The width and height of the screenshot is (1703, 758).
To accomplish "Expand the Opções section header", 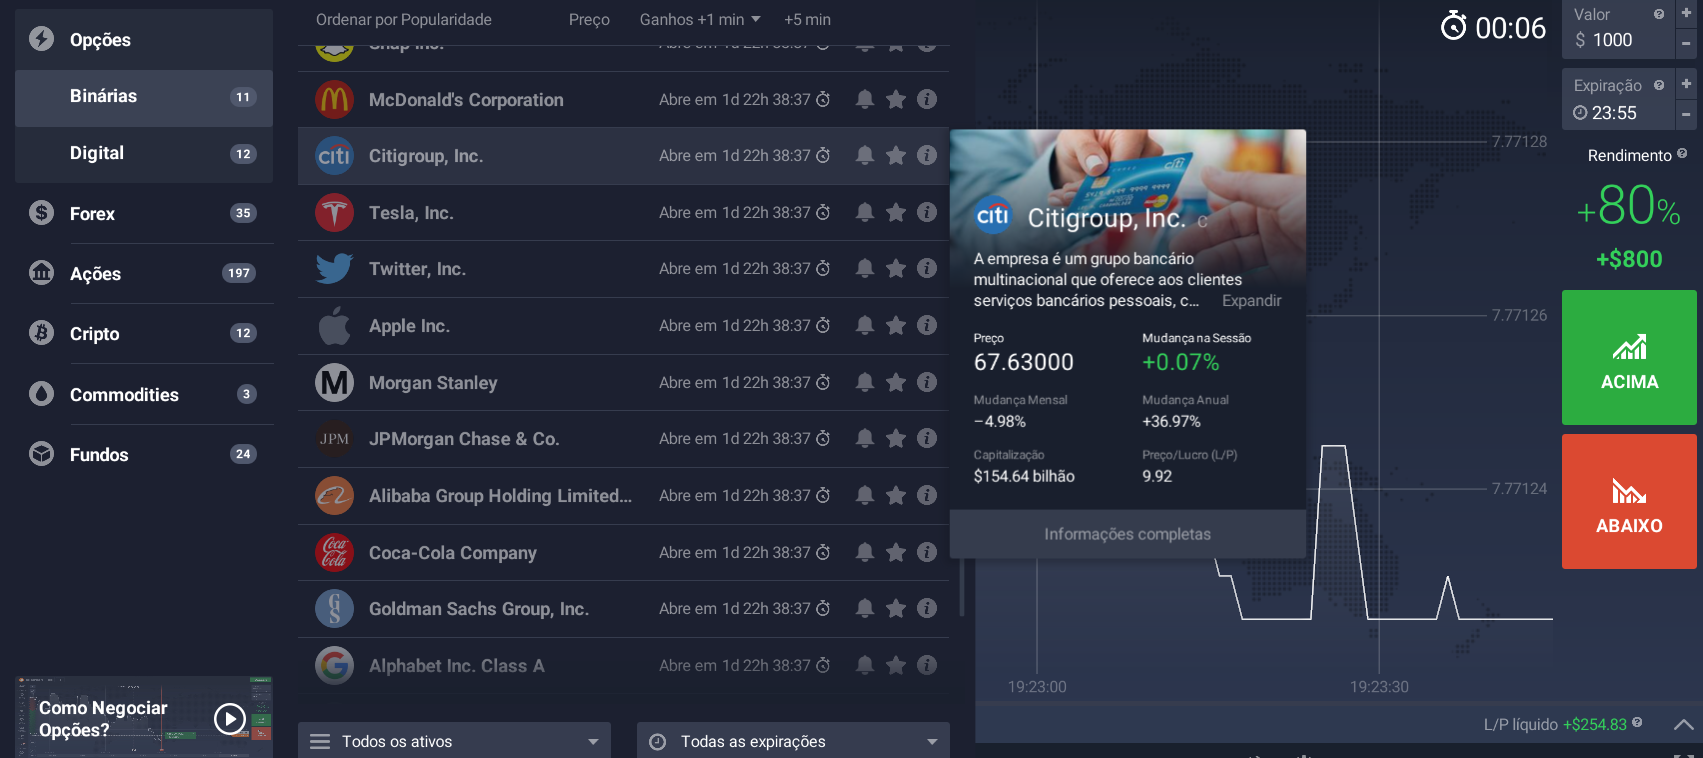I will pyautogui.click(x=144, y=40).
